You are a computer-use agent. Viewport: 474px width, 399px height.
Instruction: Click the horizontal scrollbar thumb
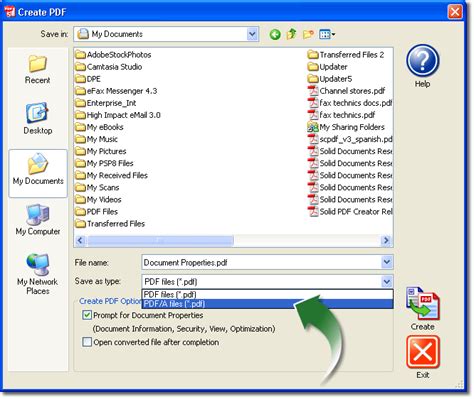click(x=160, y=240)
